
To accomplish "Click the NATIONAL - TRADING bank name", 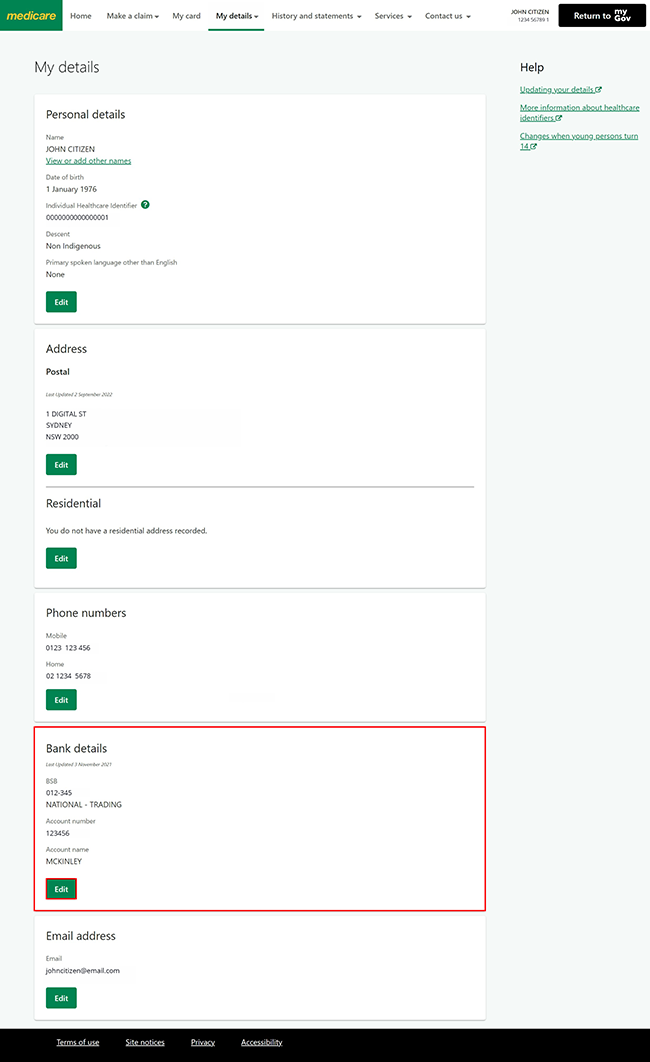I will [84, 805].
